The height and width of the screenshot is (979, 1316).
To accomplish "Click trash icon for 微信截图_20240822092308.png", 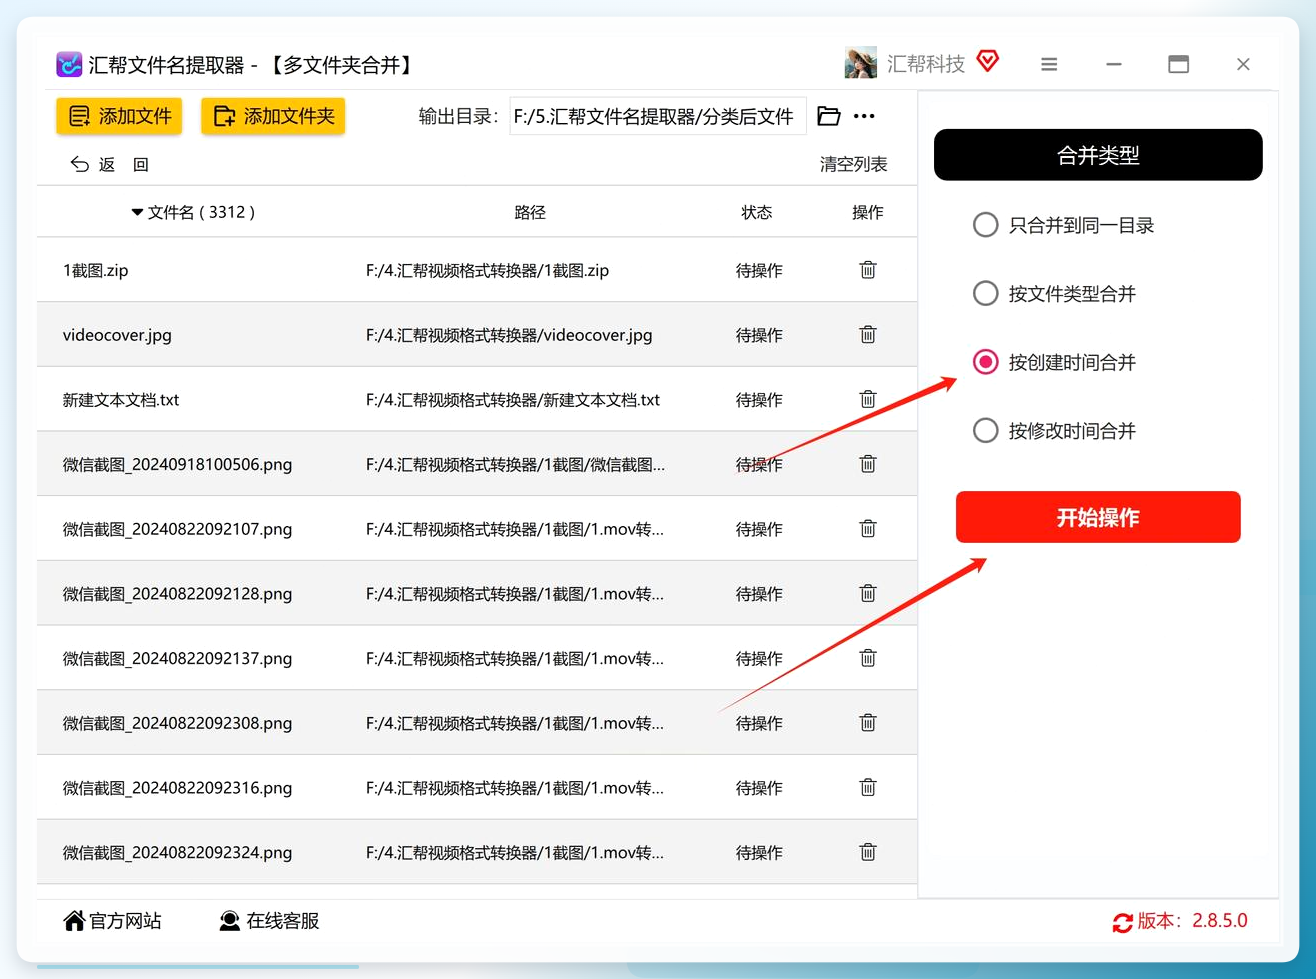I will click(868, 723).
